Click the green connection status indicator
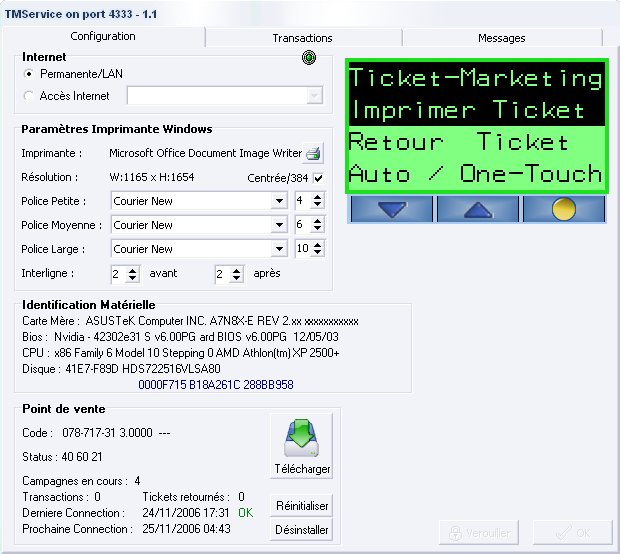The image size is (620, 554). click(x=309, y=58)
